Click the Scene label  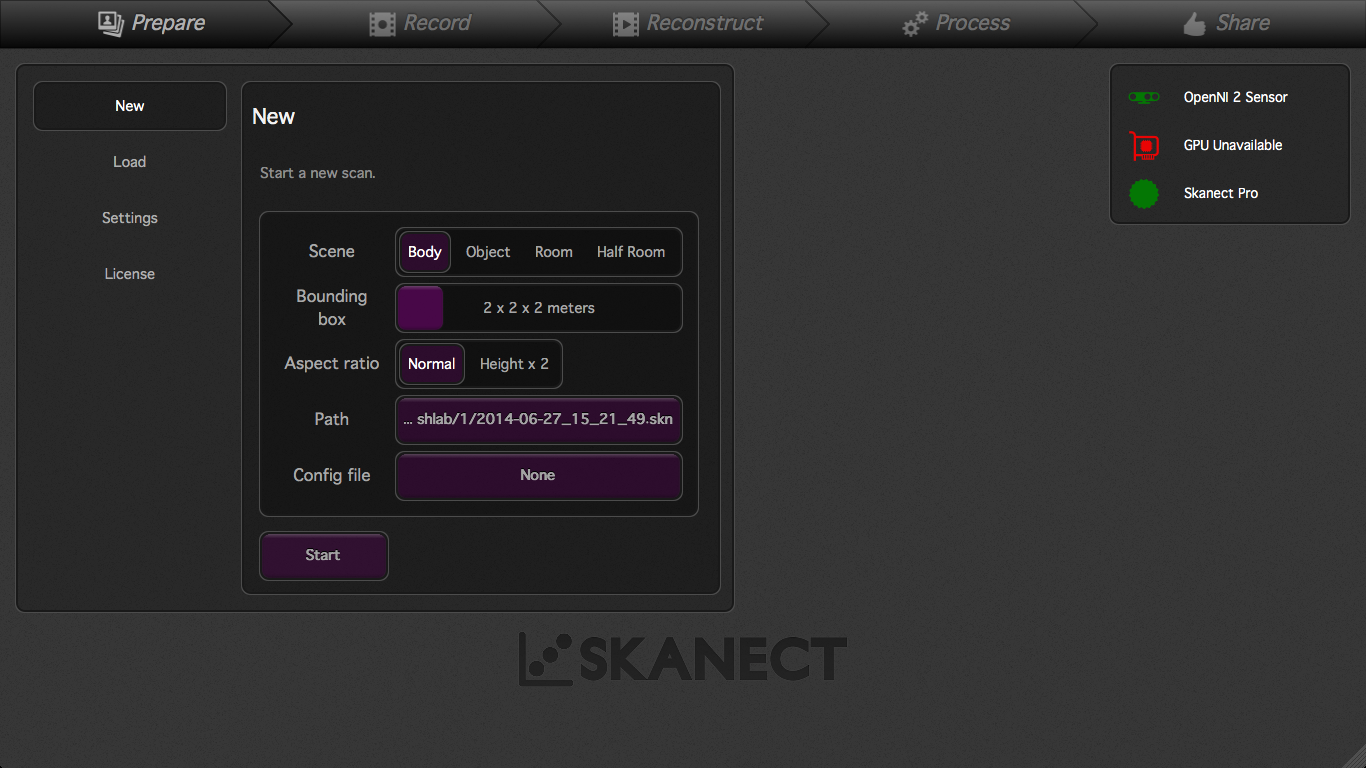[x=332, y=252]
